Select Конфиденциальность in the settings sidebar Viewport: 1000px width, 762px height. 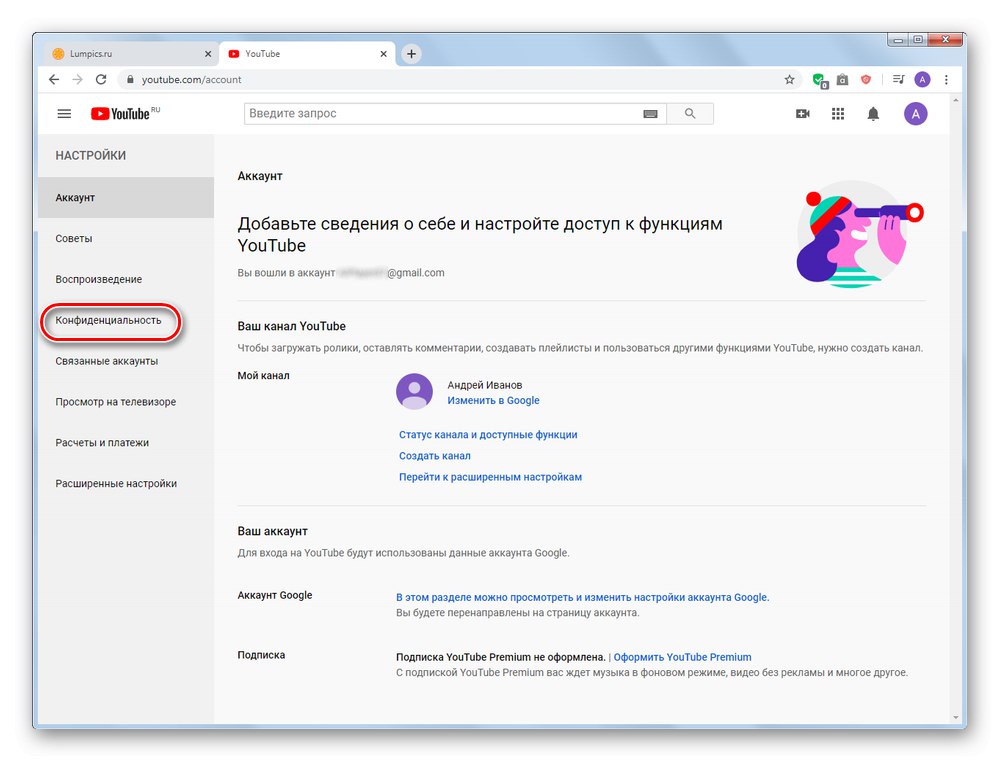point(110,321)
